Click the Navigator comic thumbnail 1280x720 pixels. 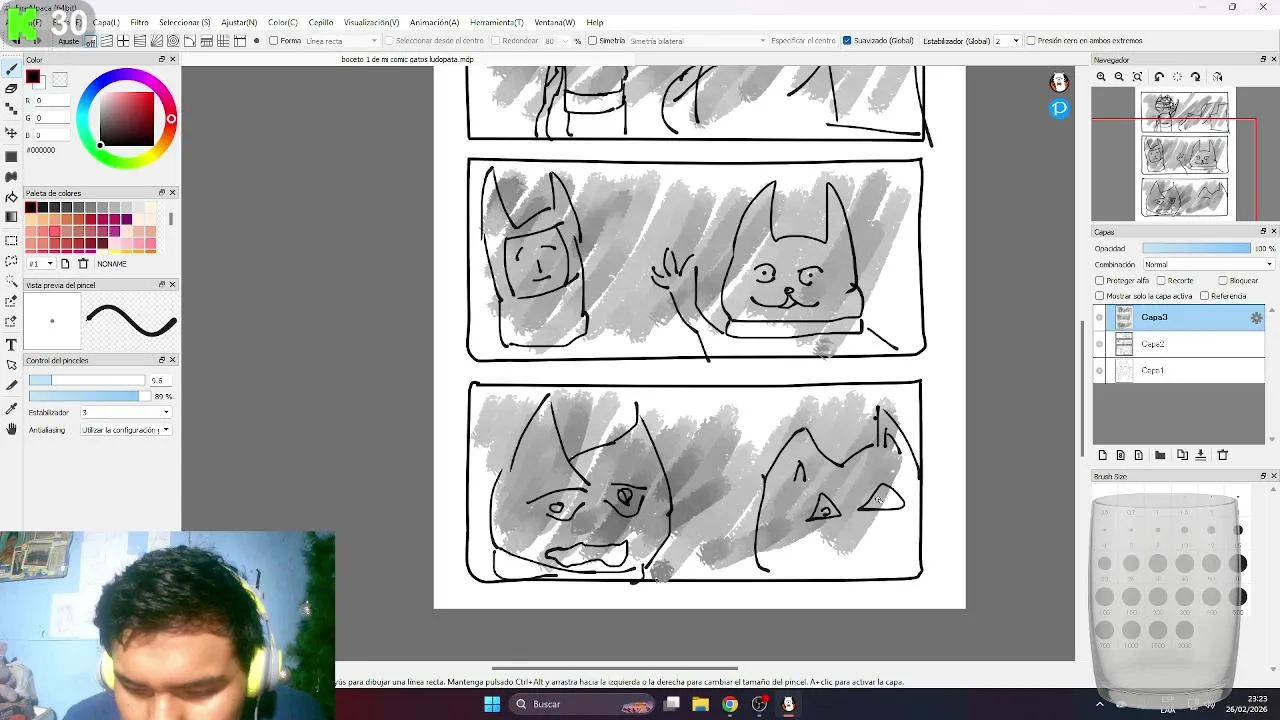(x=1185, y=155)
